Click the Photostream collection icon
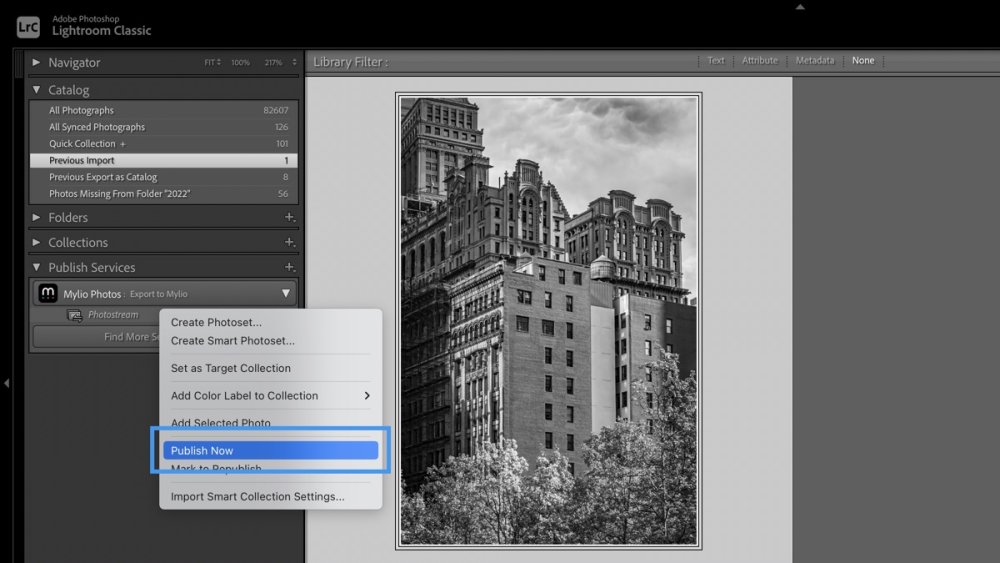The width and height of the screenshot is (1000, 563). [x=74, y=315]
